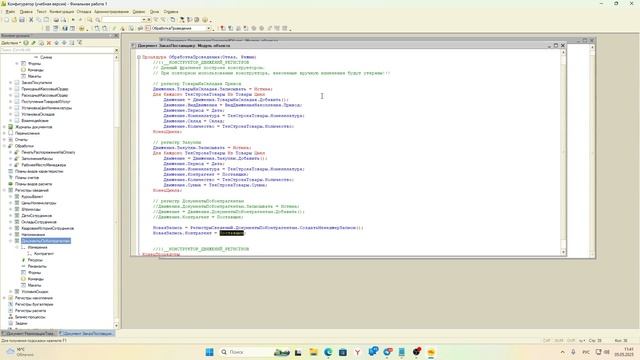Viewport: 640px width, 360px height.
Task: Click the Paste toolbar icon
Action: click(x=47, y=20)
